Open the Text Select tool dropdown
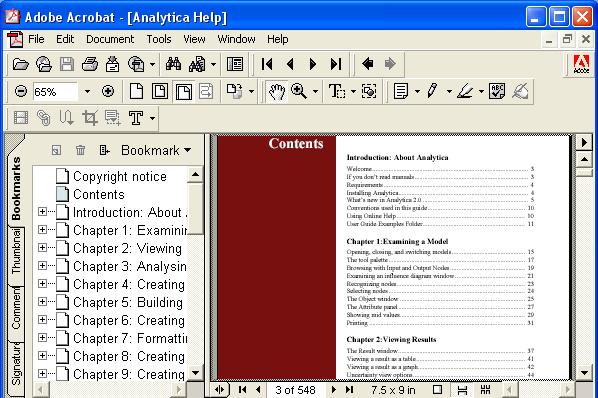Image resolution: width=598 pixels, height=398 pixels. pos(353,91)
